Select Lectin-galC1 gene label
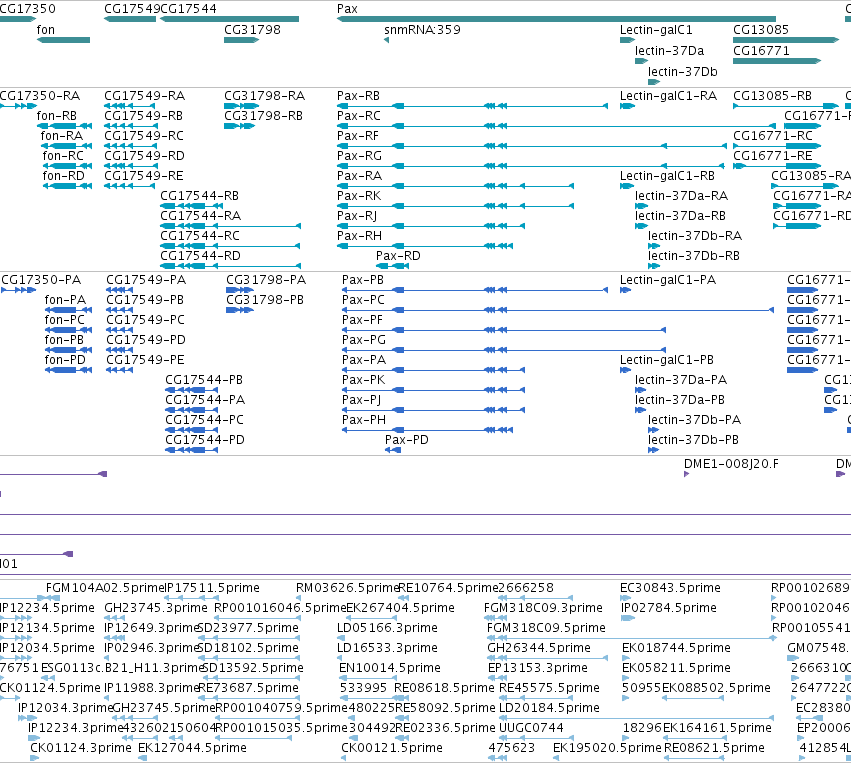This screenshot has width=851, height=763. tap(656, 30)
